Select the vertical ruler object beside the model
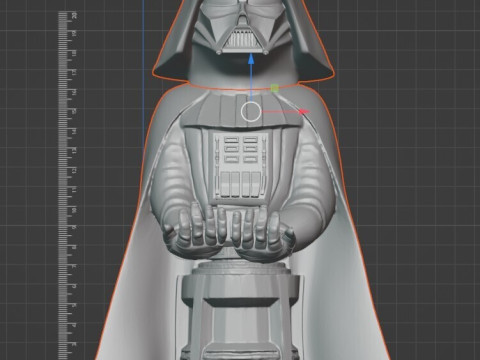The height and width of the screenshot is (360, 480). pyautogui.click(x=67, y=186)
